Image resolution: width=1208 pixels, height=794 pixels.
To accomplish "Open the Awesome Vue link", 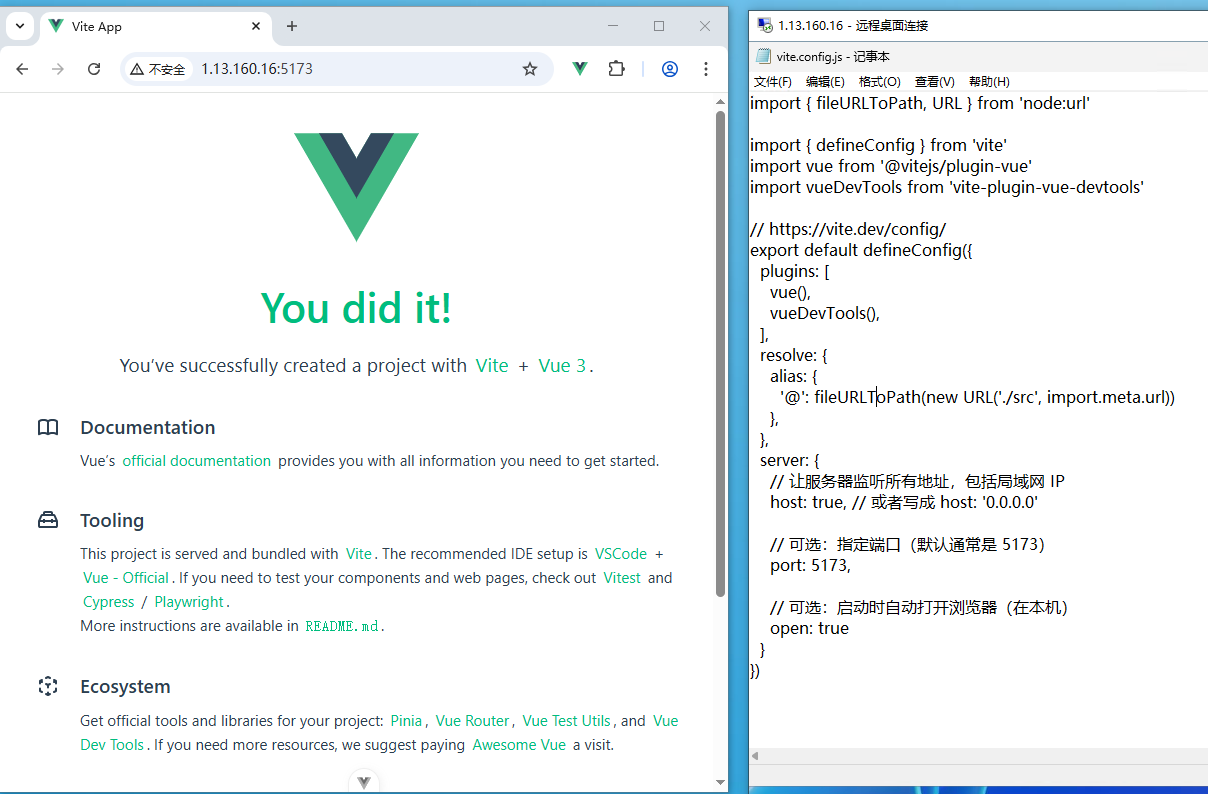I will [519, 745].
